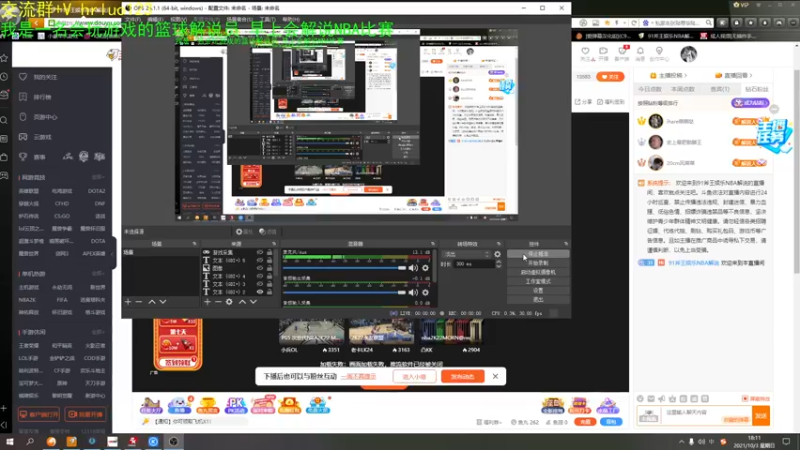This screenshot has width=800, height=450.
Task: Toggle visibility eye of 文本 (GDI+) 4 source
Action: (260, 276)
